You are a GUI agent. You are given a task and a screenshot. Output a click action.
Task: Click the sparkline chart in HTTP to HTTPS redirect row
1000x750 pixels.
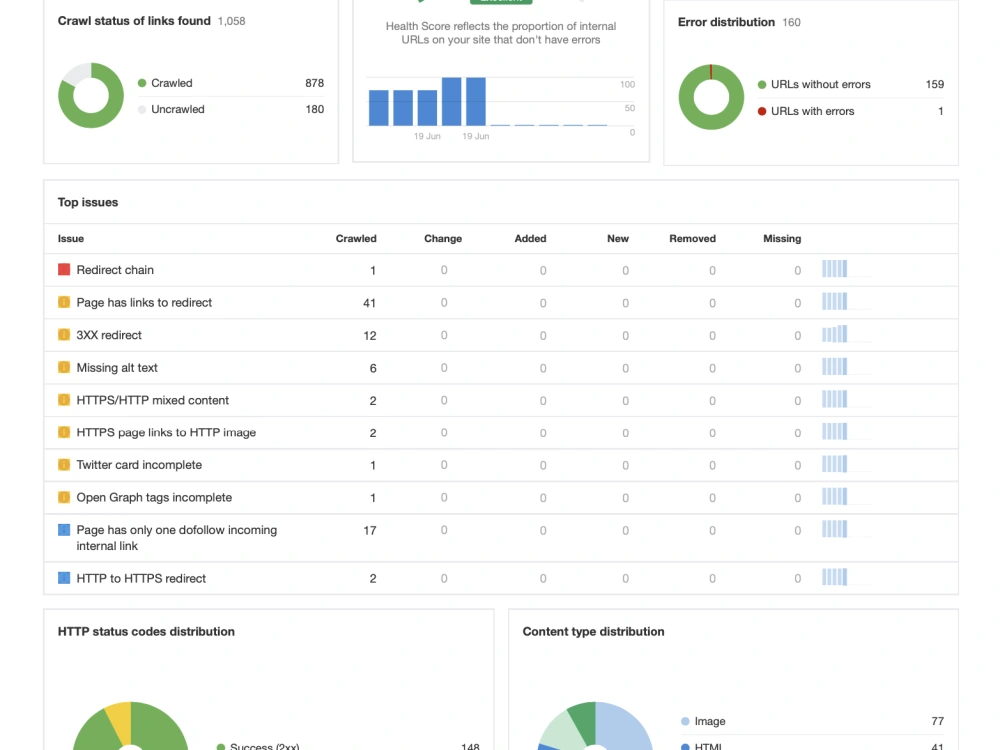[x=834, y=577]
